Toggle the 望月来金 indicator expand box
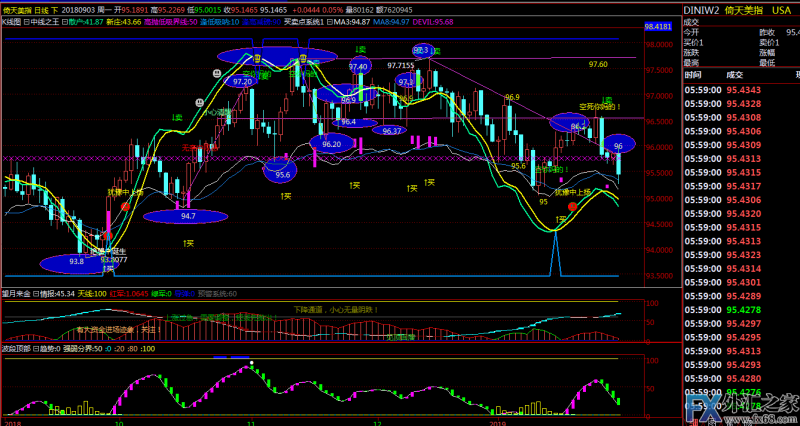The height and width of the screenshot is (426, 800). click(x=5, y=293)
